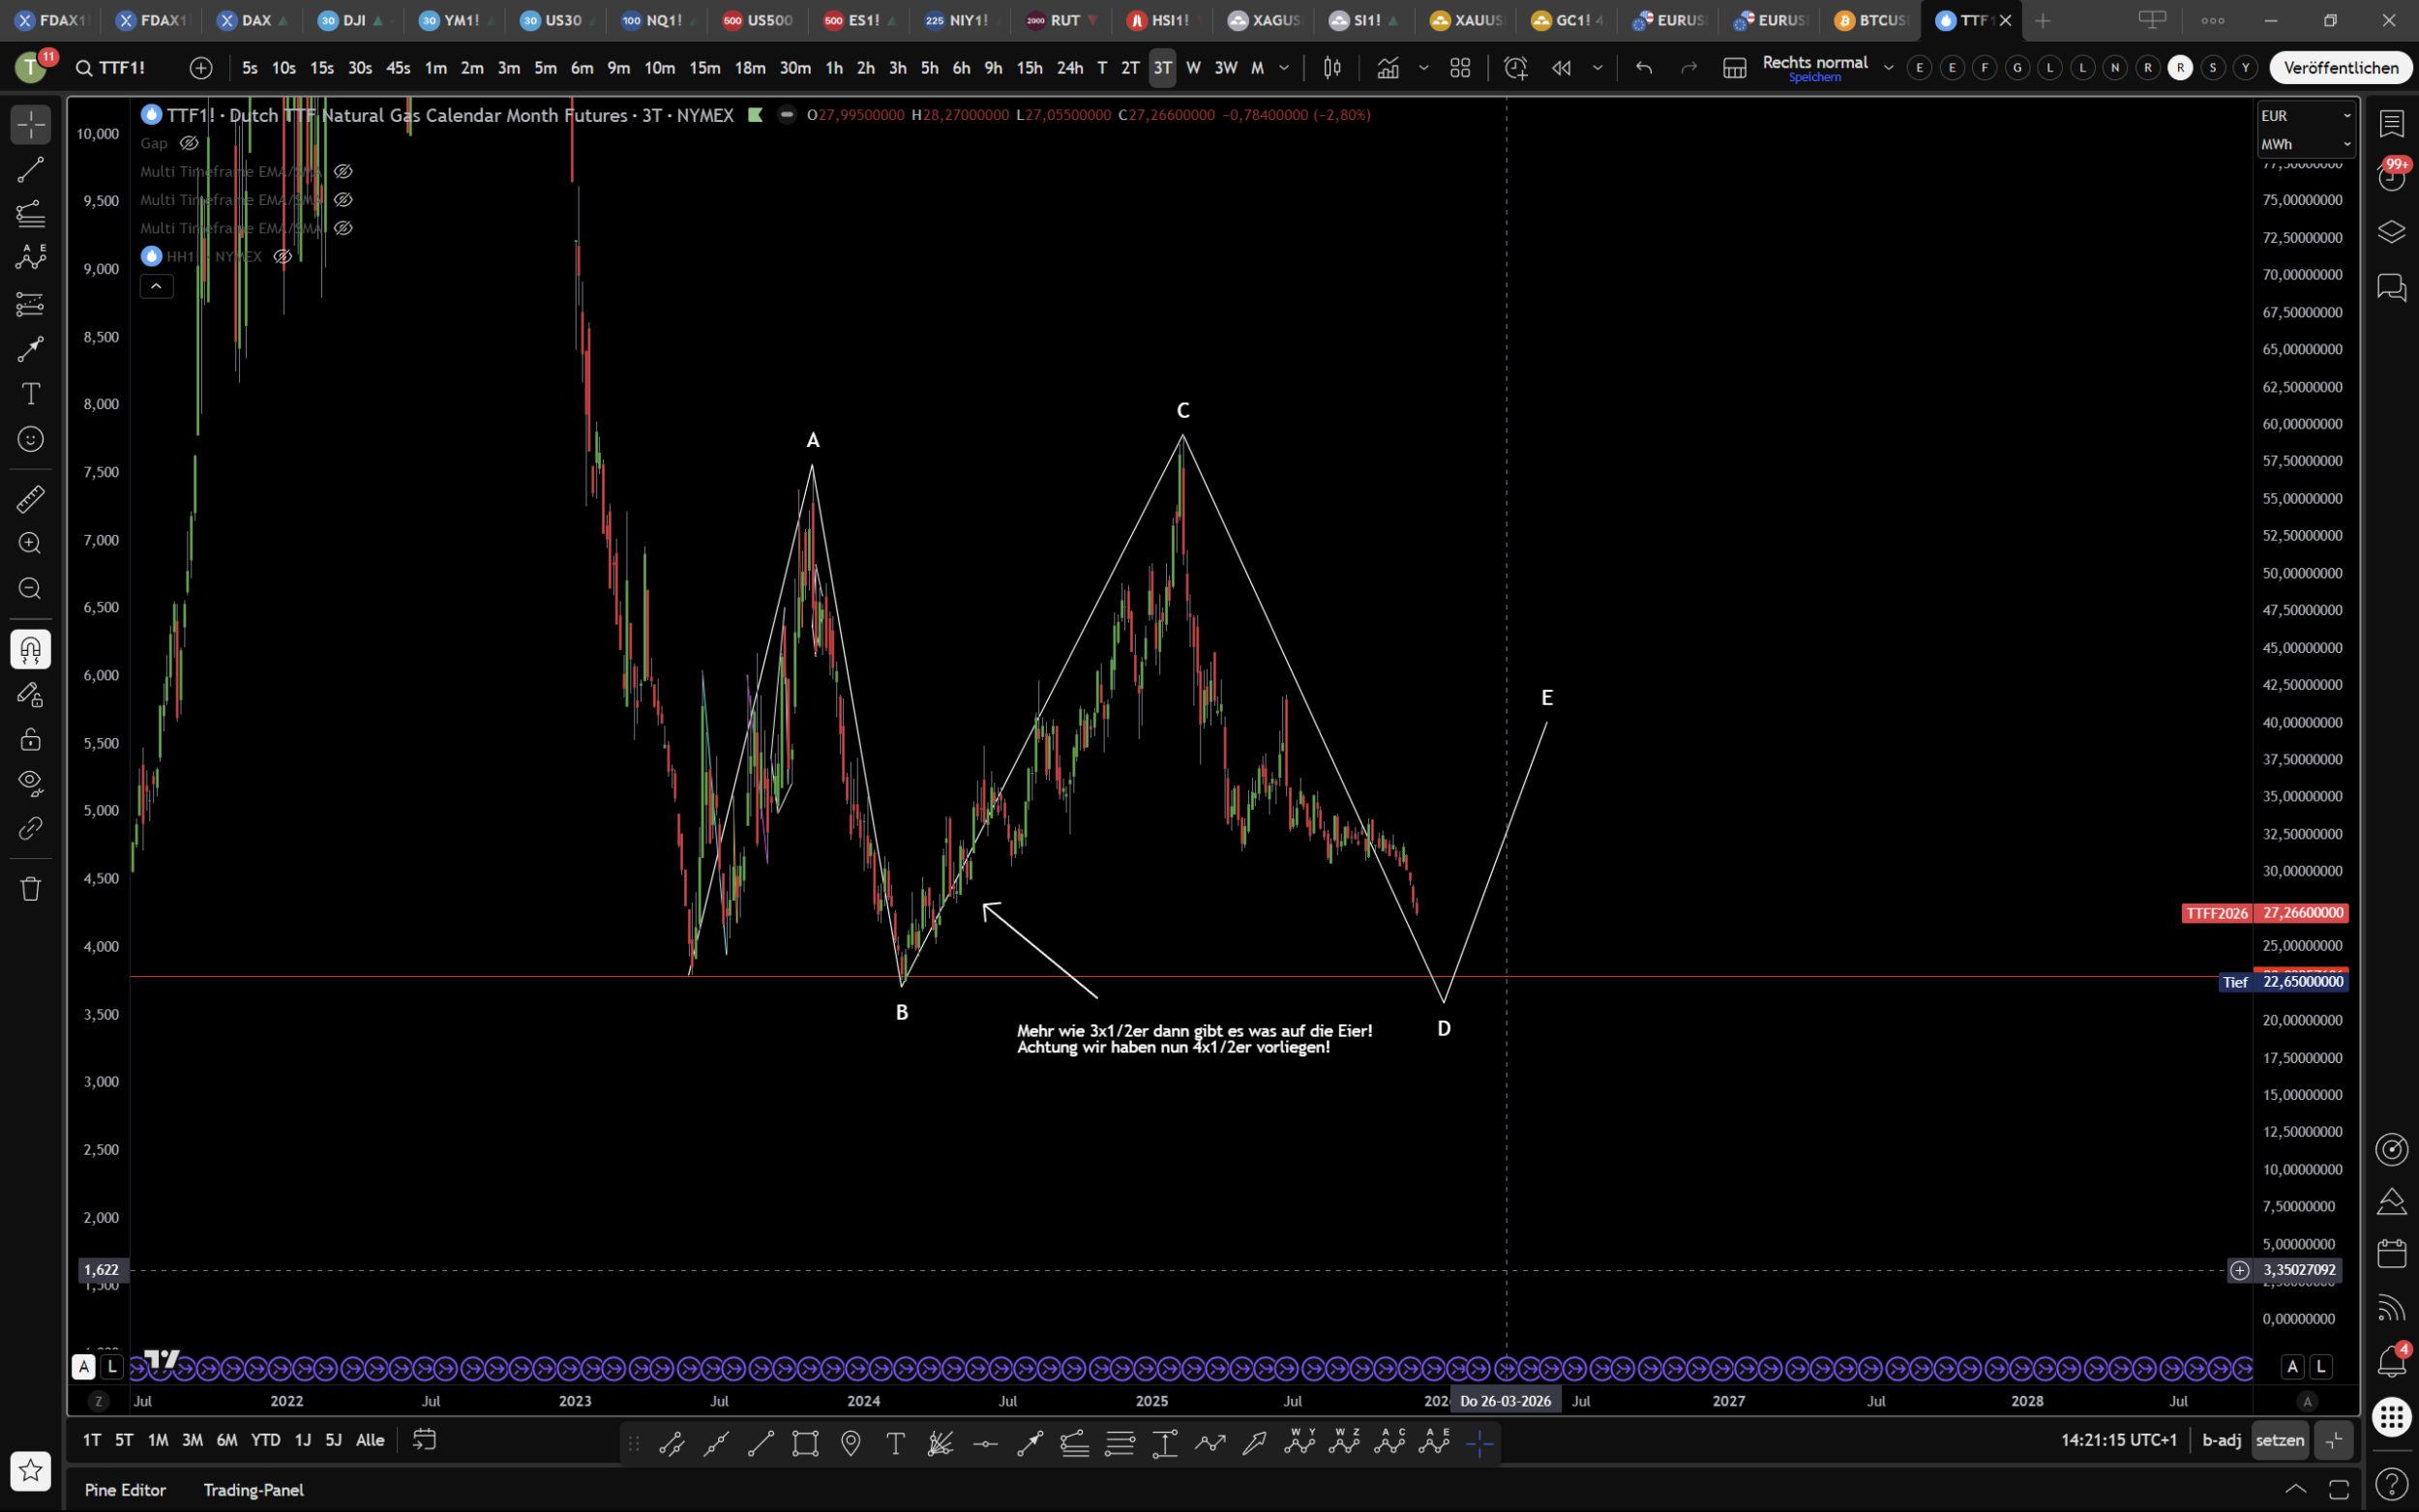Image resolution: width=2419 pixels, height=1512 pixels.
Task: Toggle visibility of the Gap indicator
Action: tap(189, 143)
